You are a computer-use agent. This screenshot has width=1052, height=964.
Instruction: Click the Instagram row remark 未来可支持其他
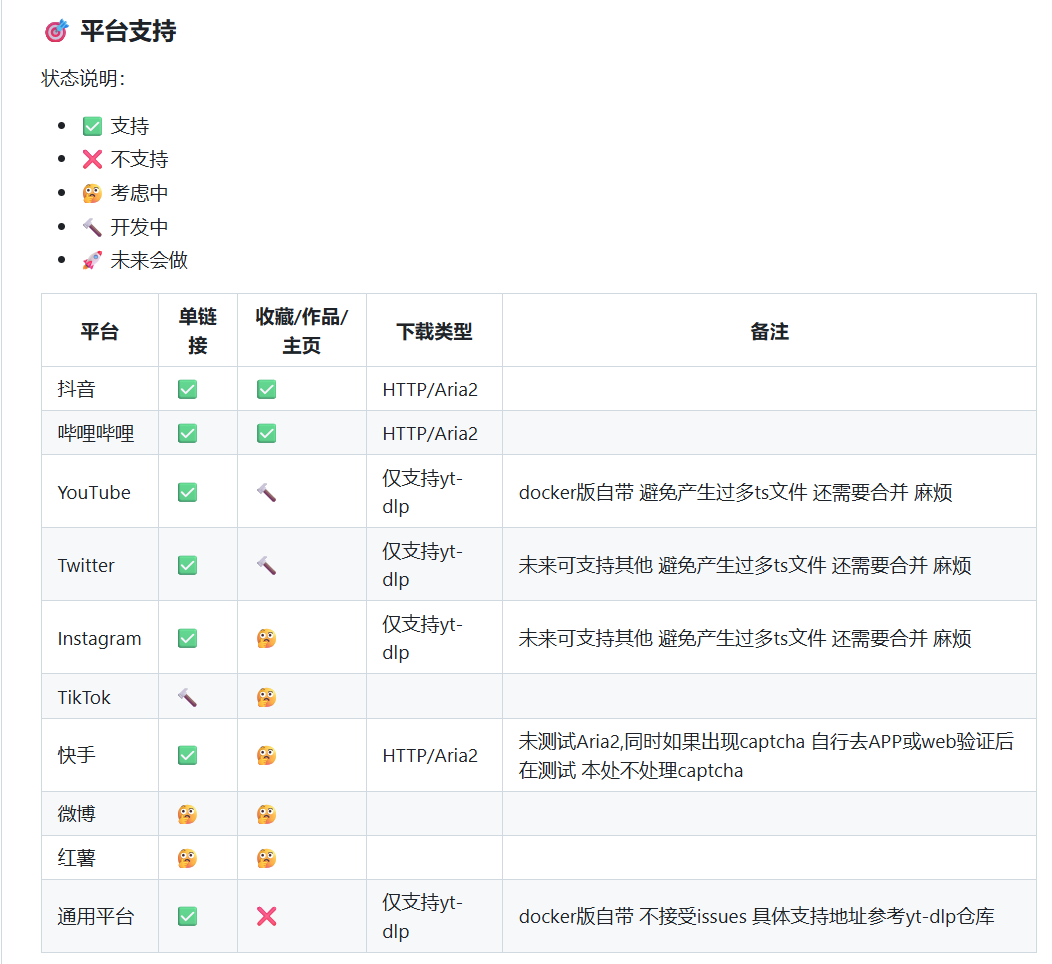[x=745, y=639]
